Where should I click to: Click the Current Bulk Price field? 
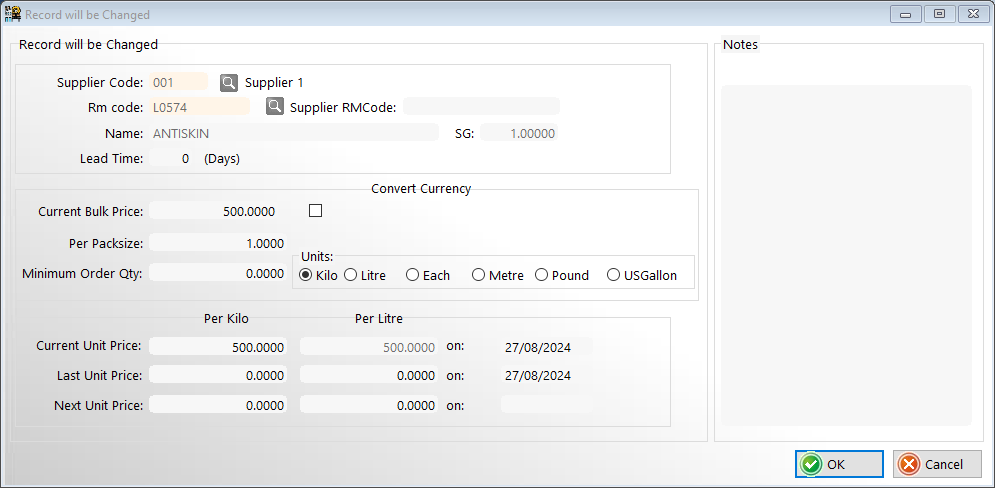click(x=218, y=211)
